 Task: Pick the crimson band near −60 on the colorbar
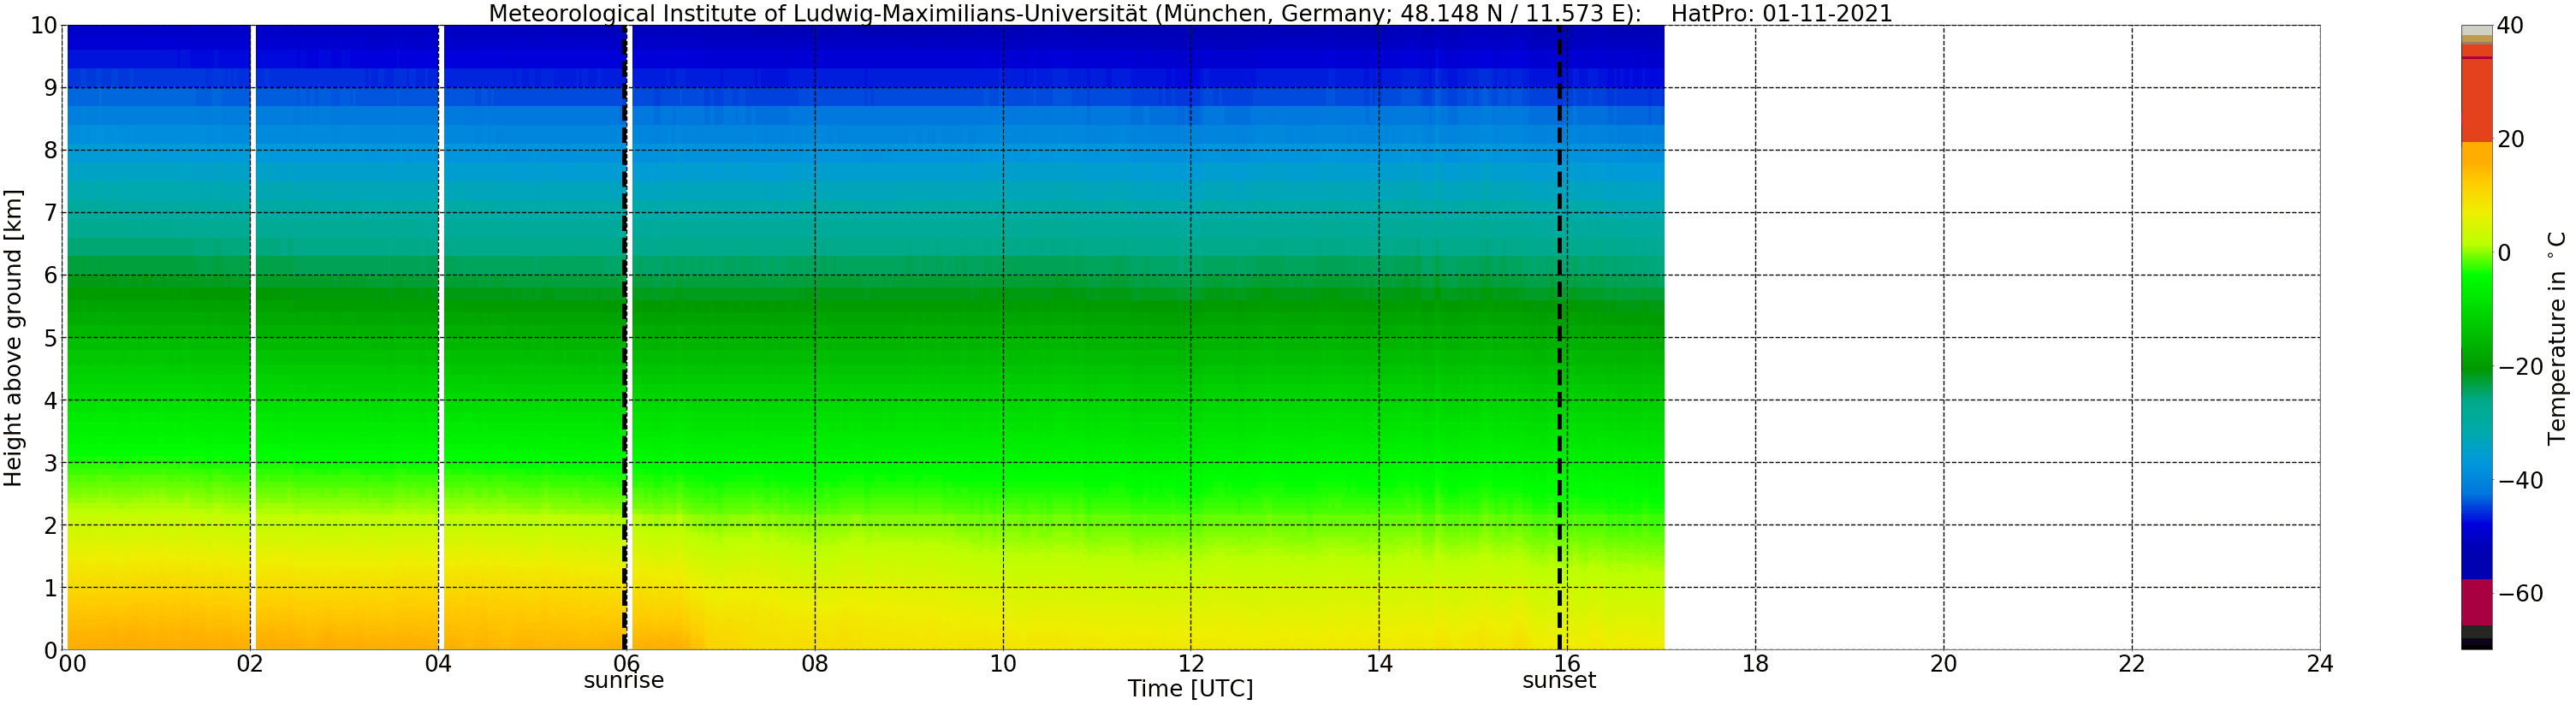[x=2476, y=603]
